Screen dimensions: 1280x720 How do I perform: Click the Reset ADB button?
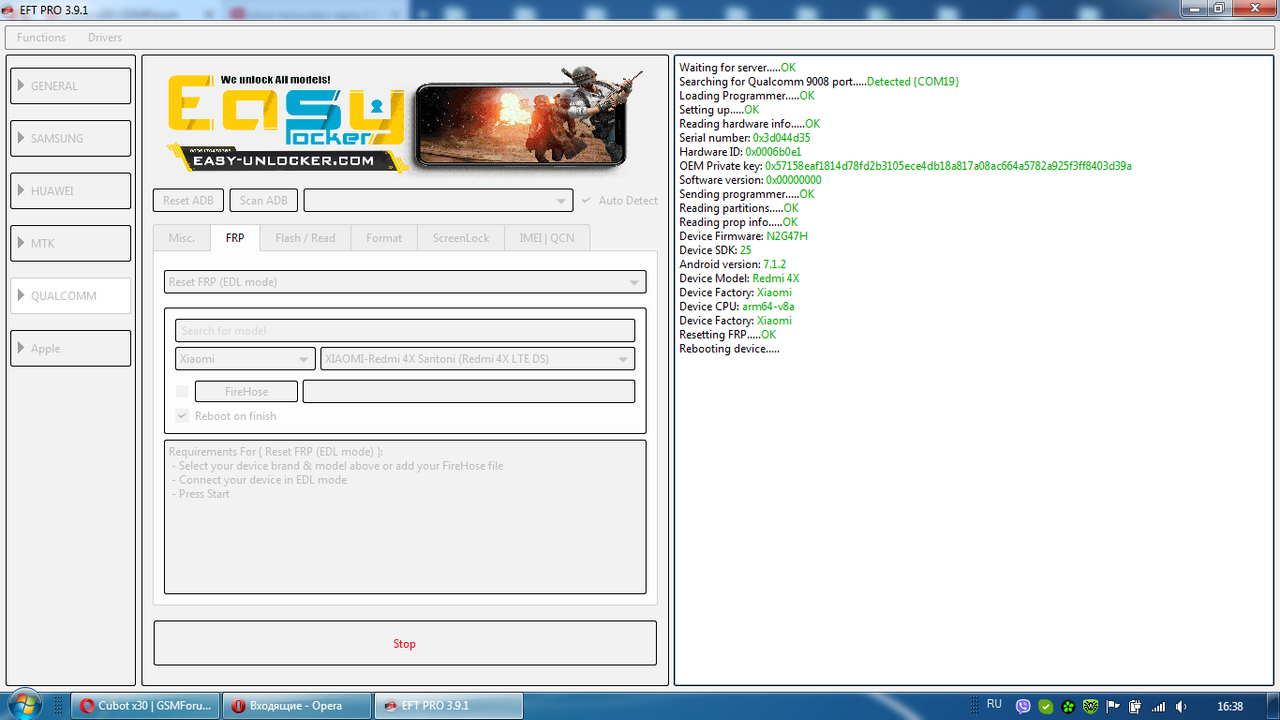[189, 200]
